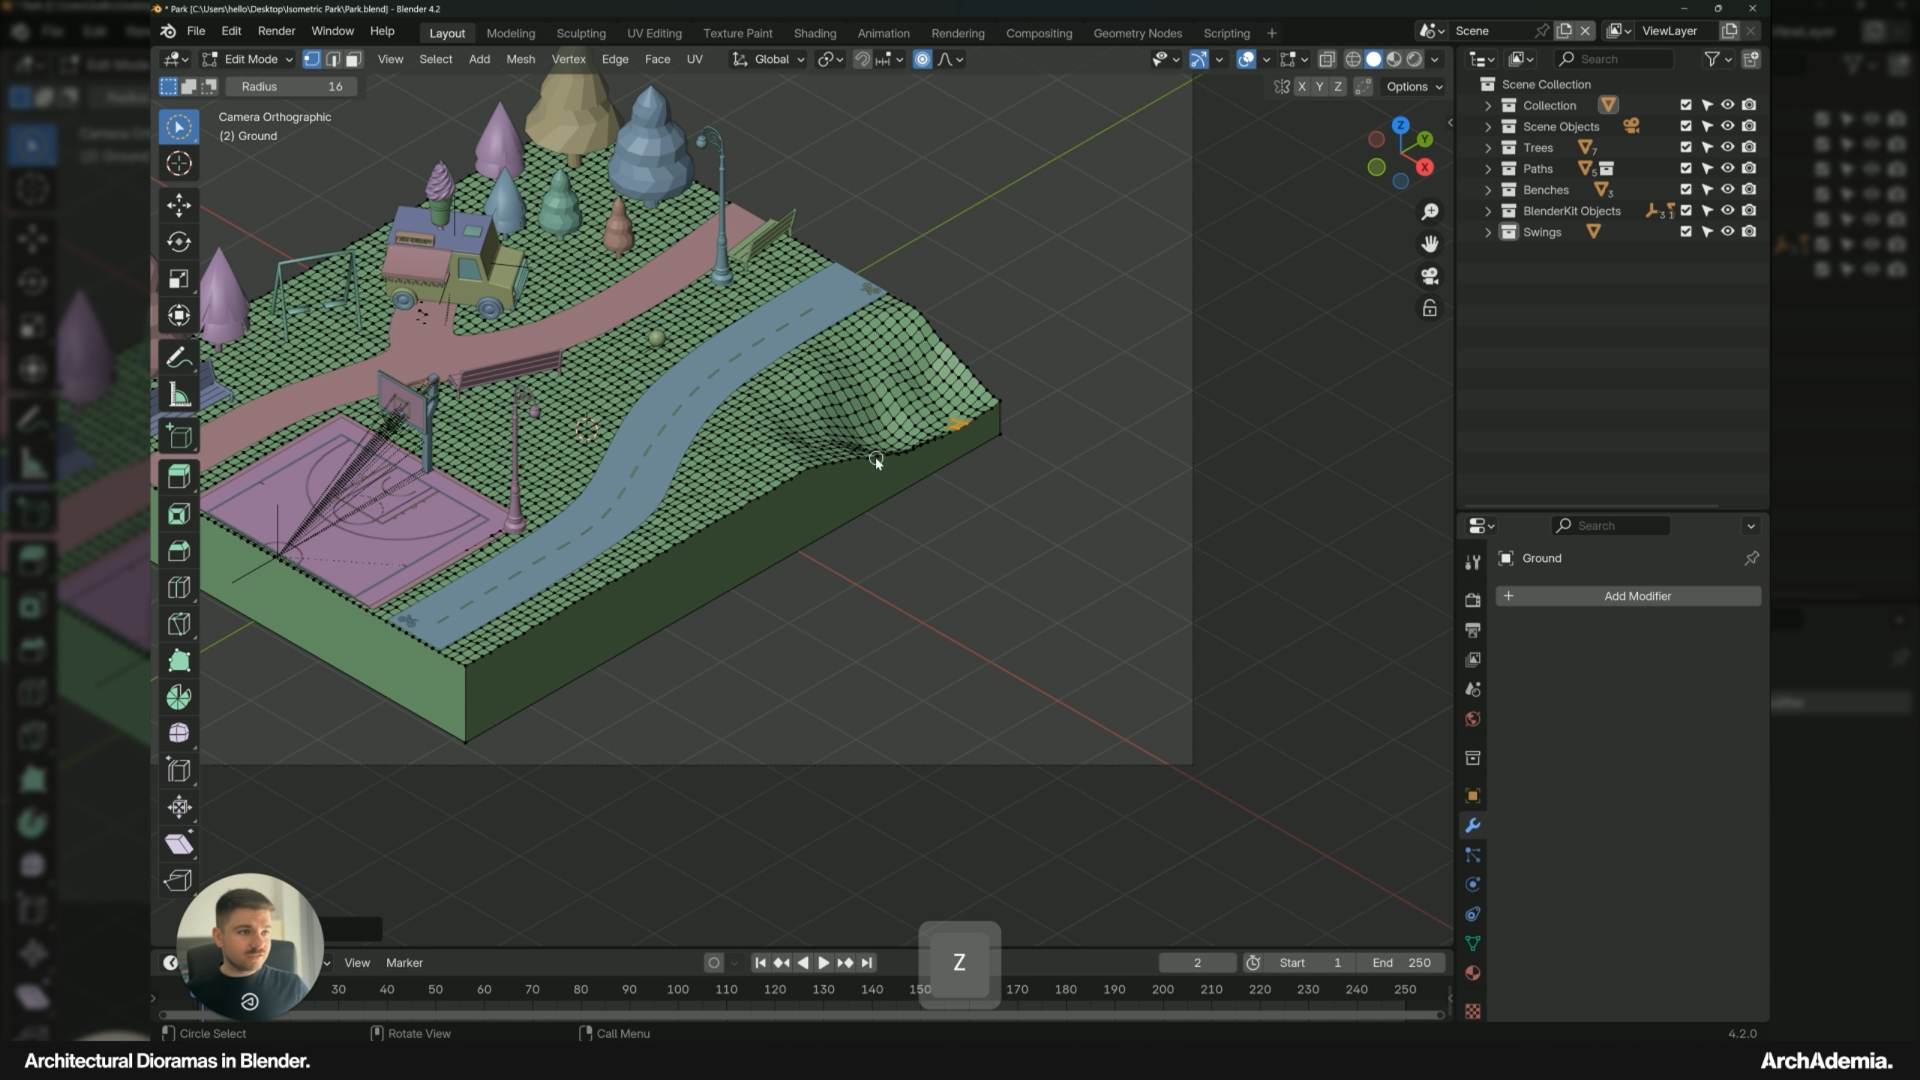Activate the Knife tool
1920x1080 pixels.
point(179,624)
